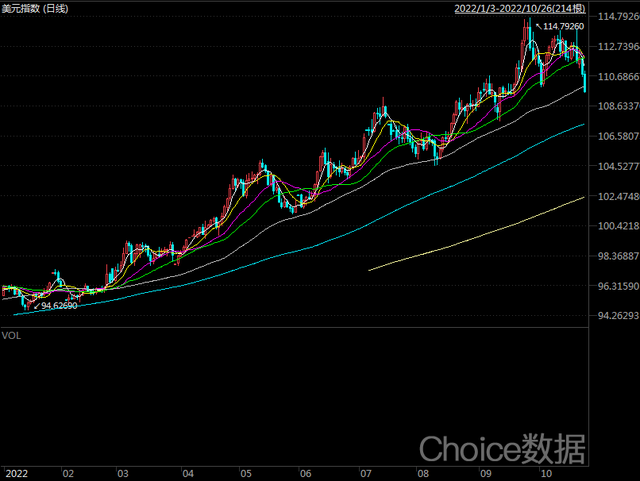Click the 美元指数 (日线) chart title
Viewport: 640px width, 481px height.
[35, 8]
